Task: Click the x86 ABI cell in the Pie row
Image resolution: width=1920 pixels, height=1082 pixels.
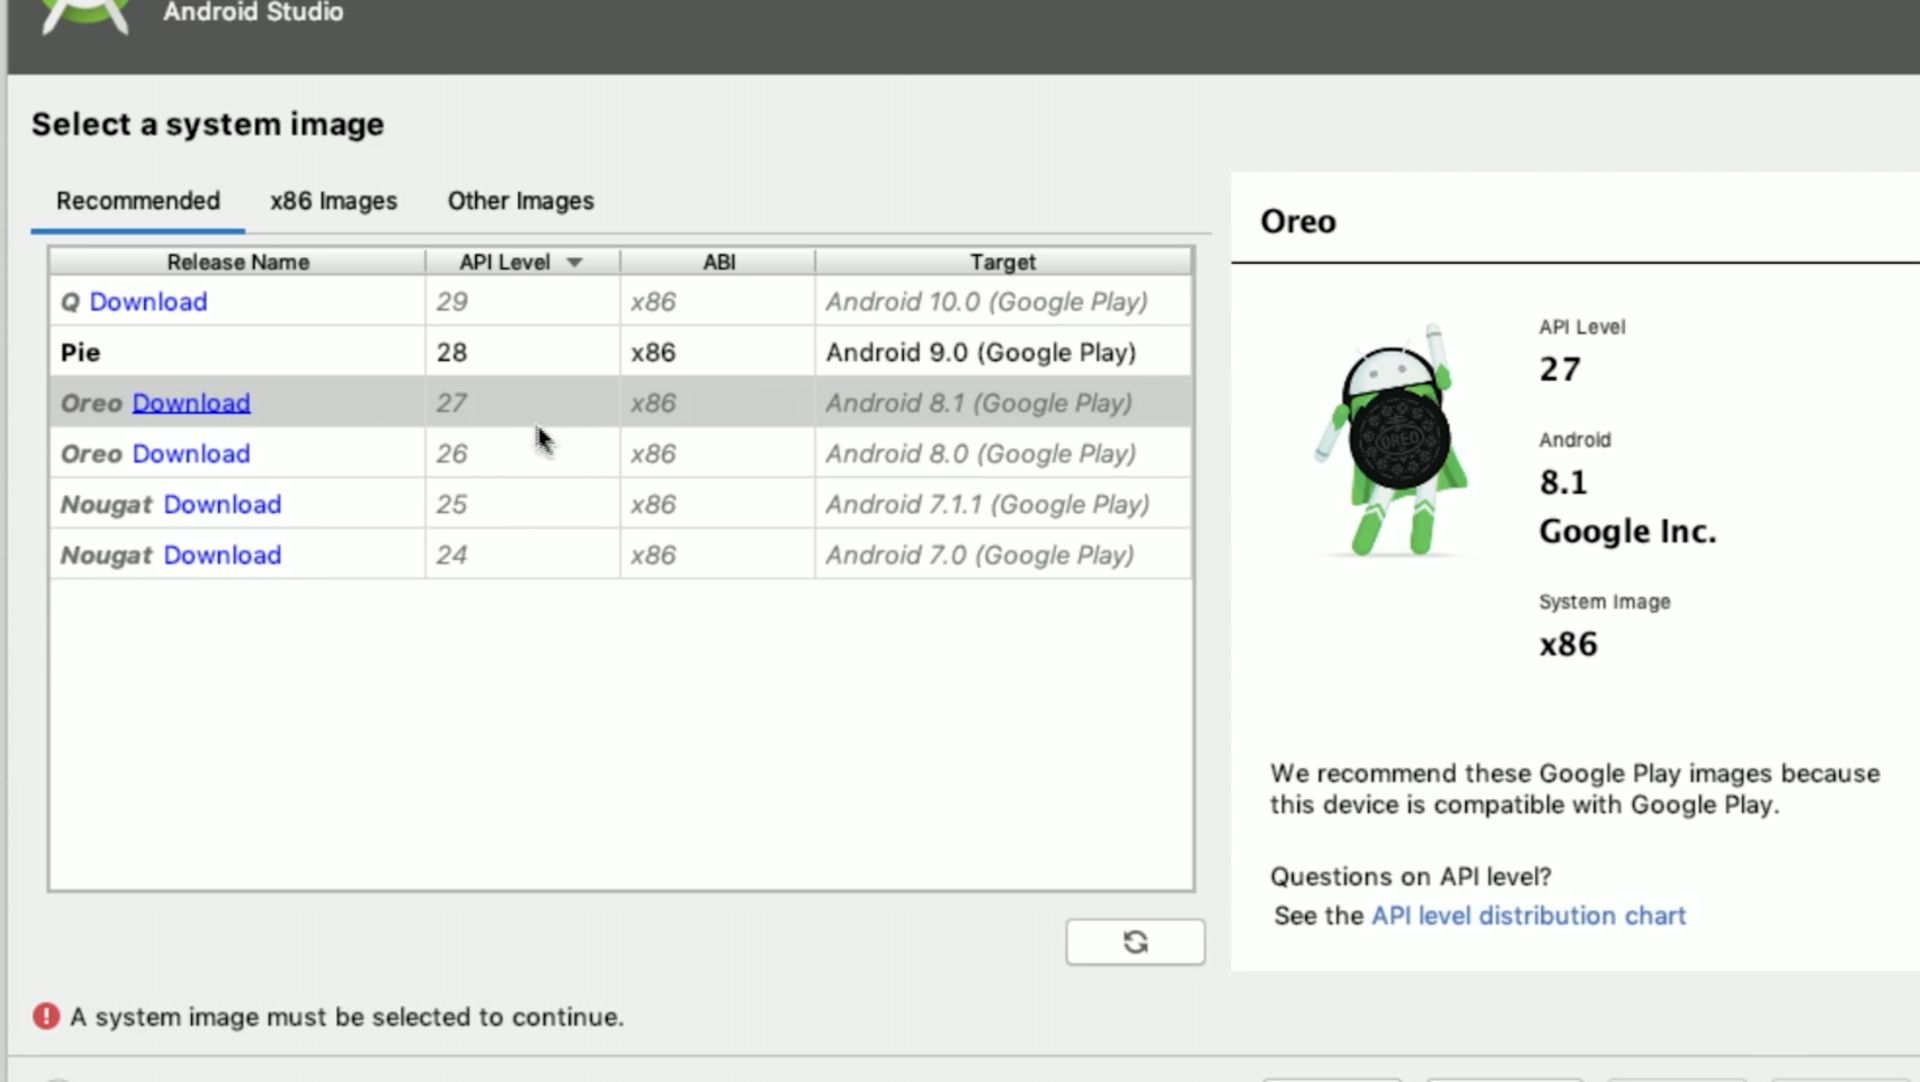Action: tap(718, 352)
